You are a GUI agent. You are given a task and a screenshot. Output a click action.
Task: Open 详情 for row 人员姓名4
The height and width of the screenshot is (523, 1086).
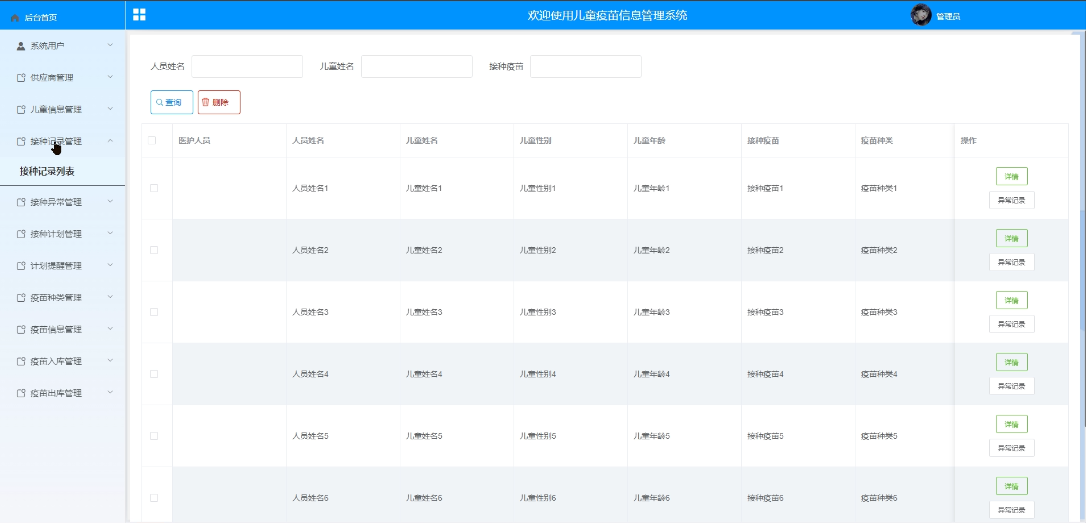point(1012,362)
